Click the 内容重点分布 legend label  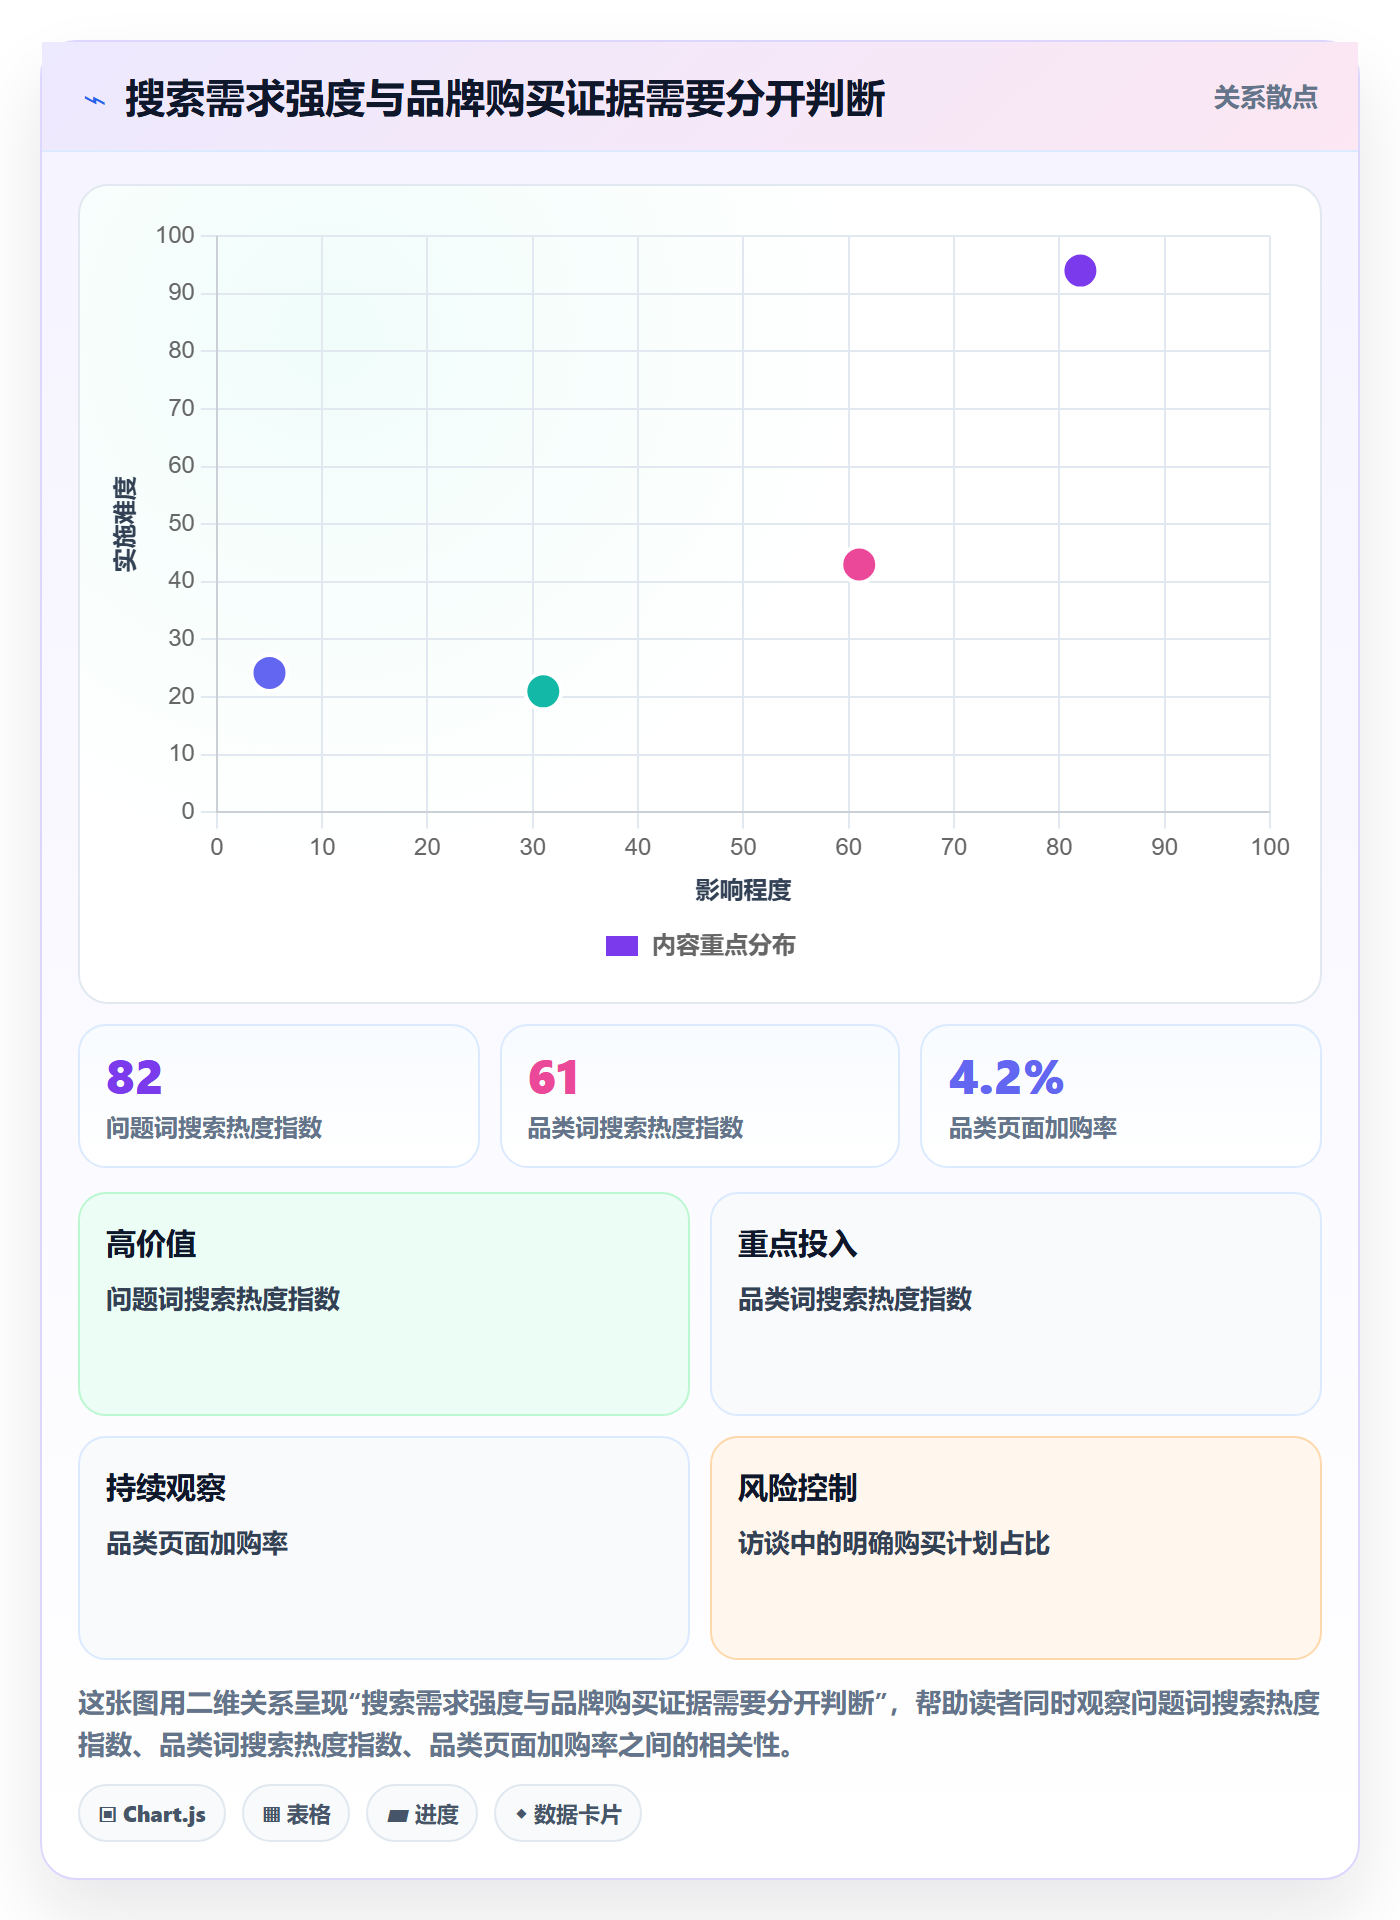point(723,946)
